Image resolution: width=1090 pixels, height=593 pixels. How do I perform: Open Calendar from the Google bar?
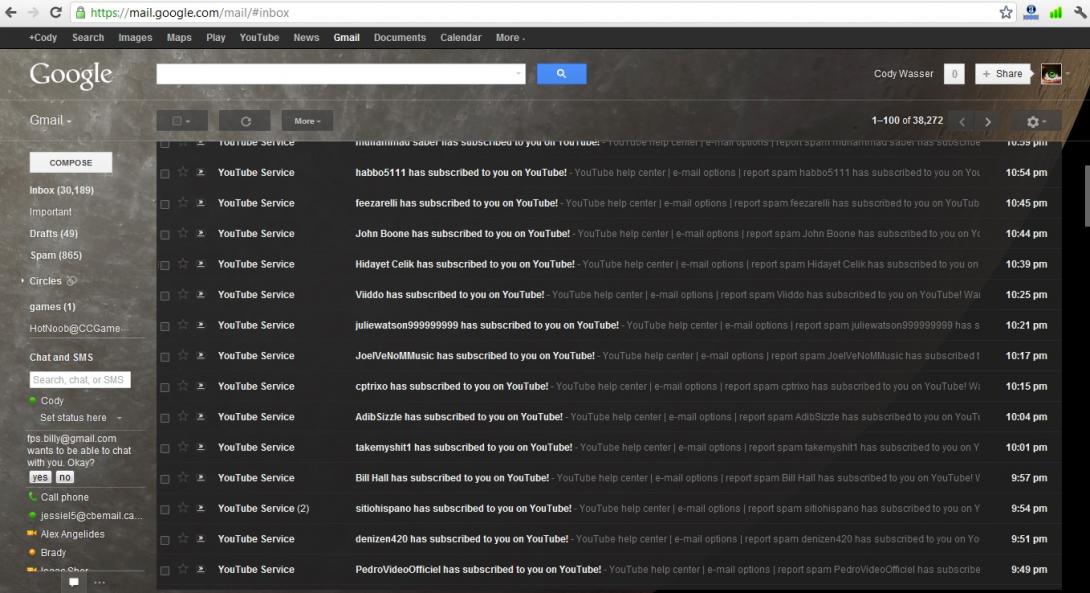tap(460, 38)
